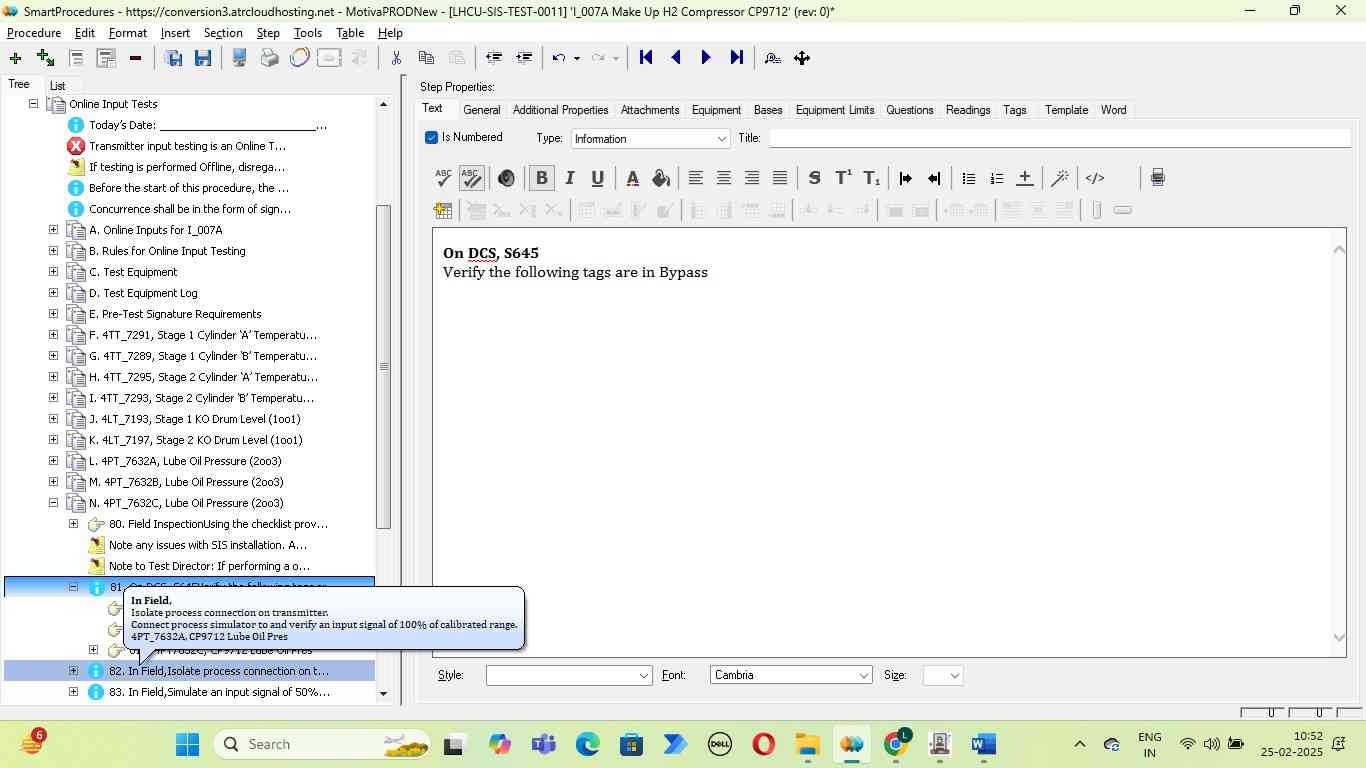Click the save procedure floppy disk icon
The image size is (1366, 768).
click(x=203, y=58)
